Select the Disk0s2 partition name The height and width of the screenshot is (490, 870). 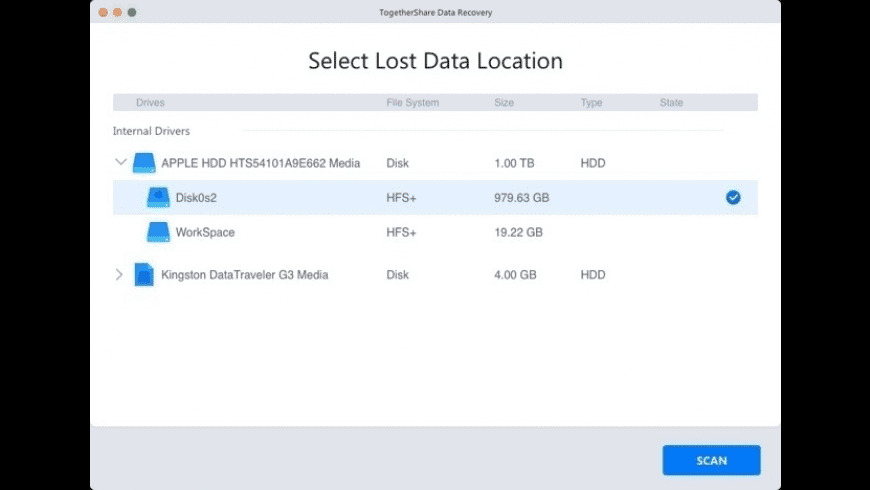coord(204,198)
